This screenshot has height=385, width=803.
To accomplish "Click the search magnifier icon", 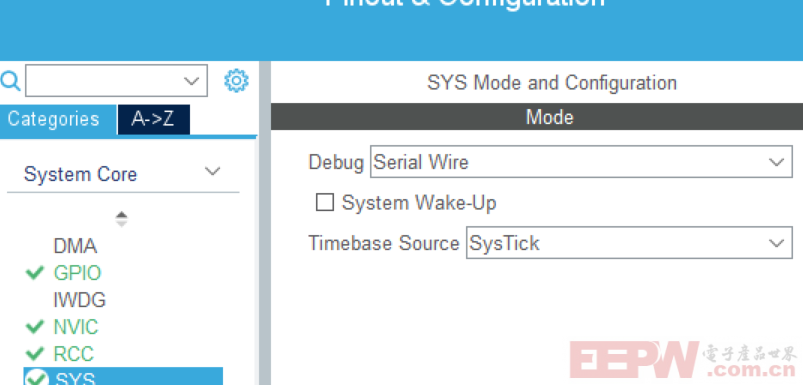I will point(10,81).
